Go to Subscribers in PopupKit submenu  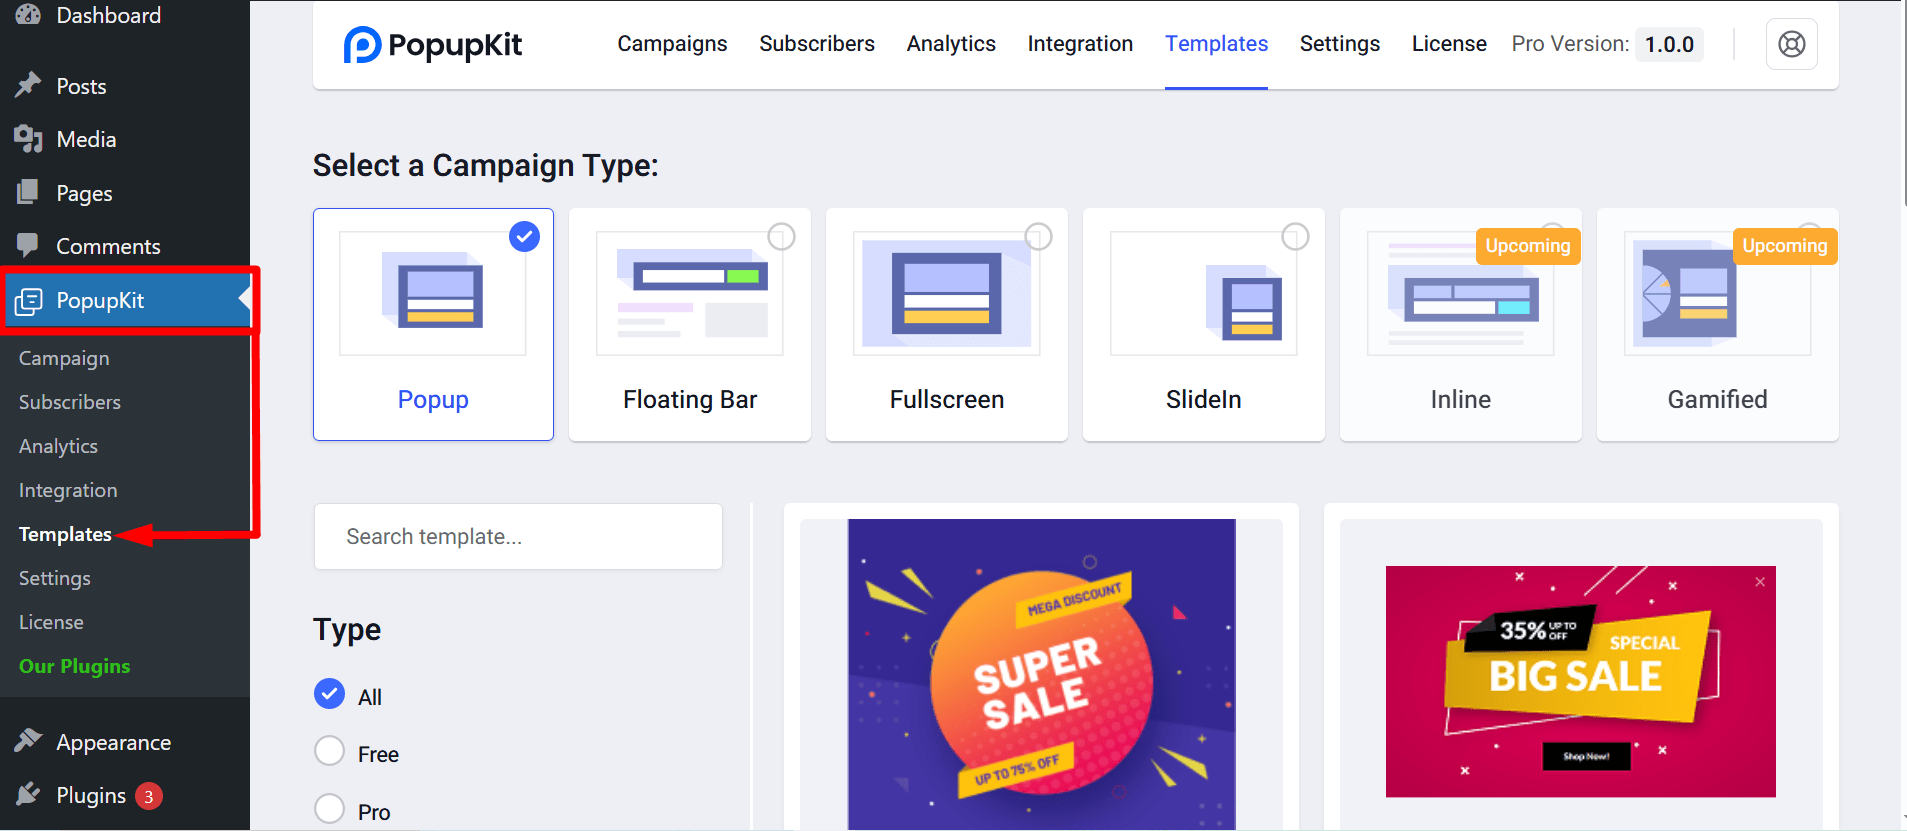click(69, 402)
